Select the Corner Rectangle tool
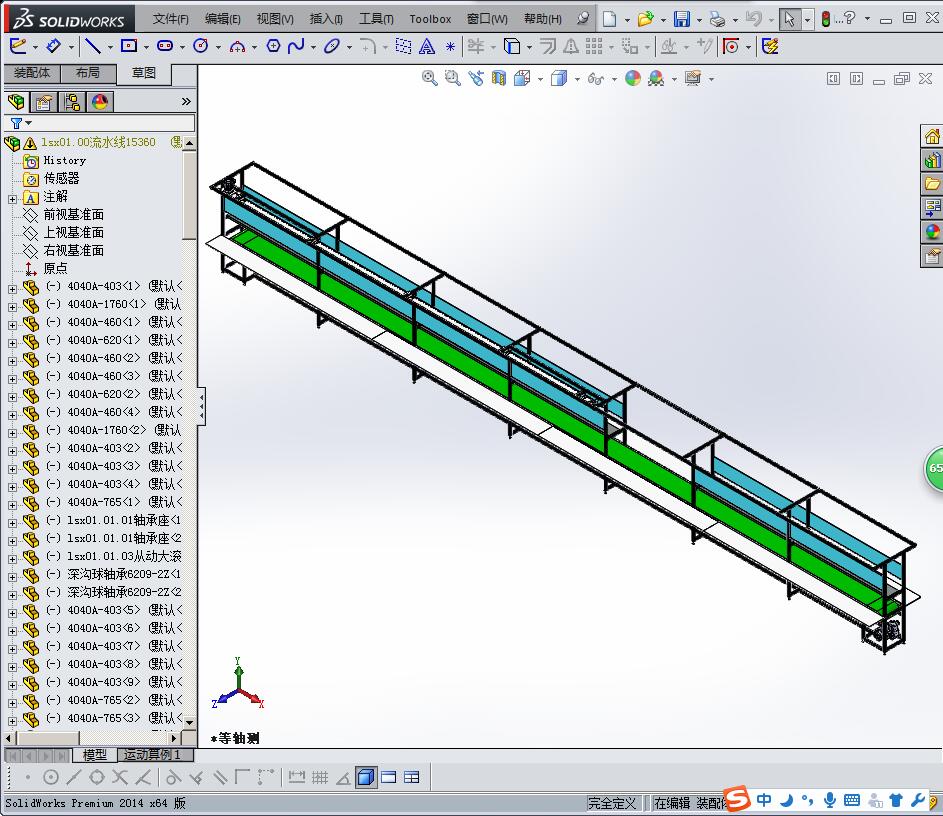Viewport: 943px width, 816px height. [129, 46]
